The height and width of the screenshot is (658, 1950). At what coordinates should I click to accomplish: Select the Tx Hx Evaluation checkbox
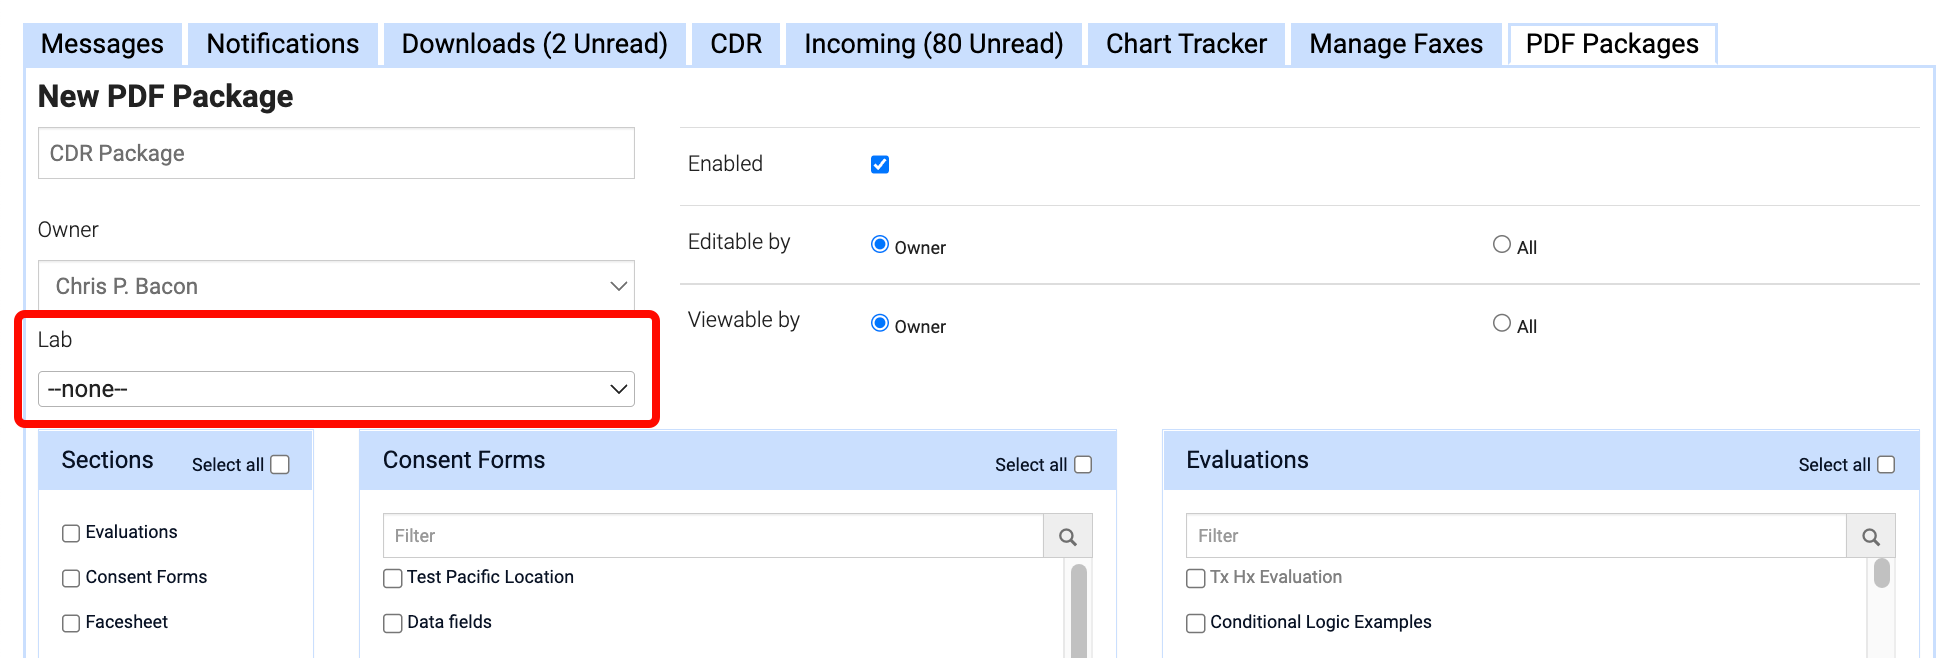1195,578
